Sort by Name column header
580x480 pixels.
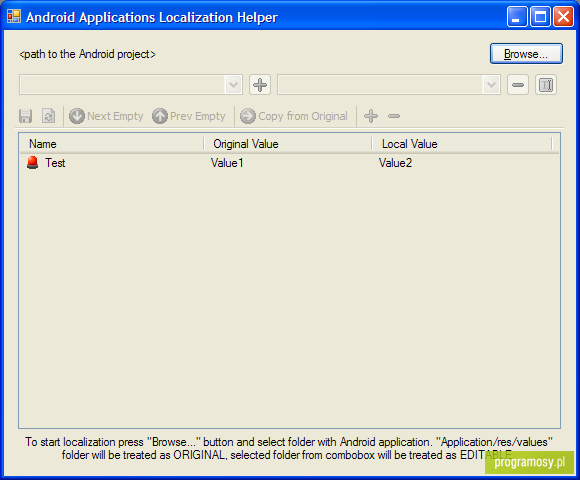[x=111, y=144]
